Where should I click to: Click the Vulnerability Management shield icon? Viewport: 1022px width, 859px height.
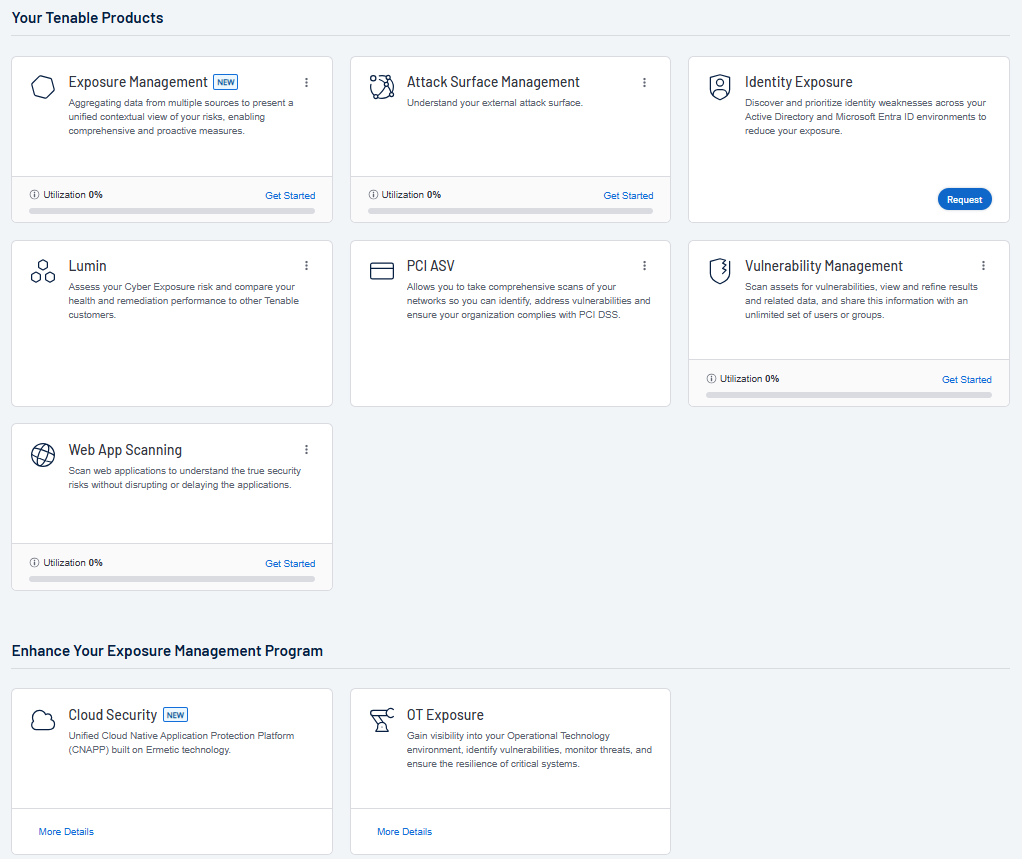[720, 271]
